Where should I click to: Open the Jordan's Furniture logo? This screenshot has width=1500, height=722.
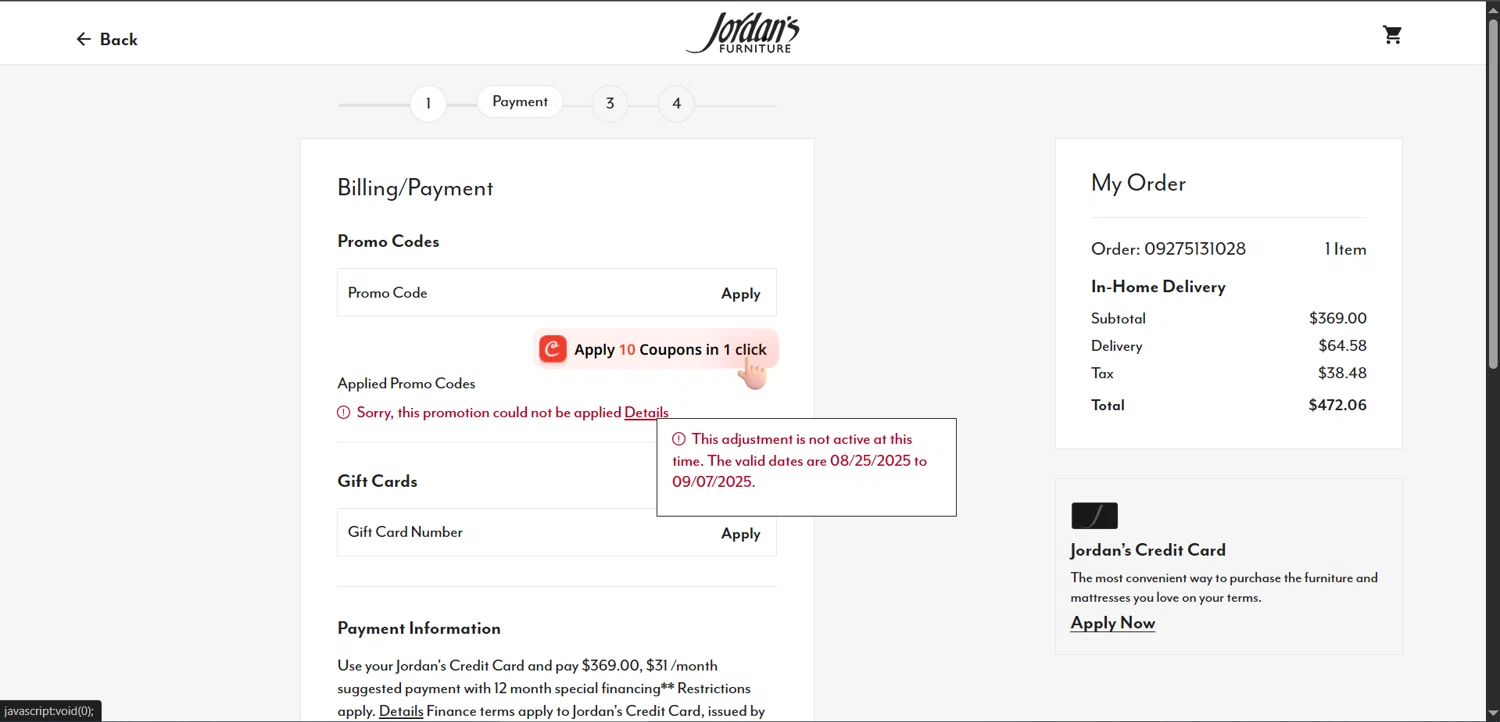click(743, 33)
